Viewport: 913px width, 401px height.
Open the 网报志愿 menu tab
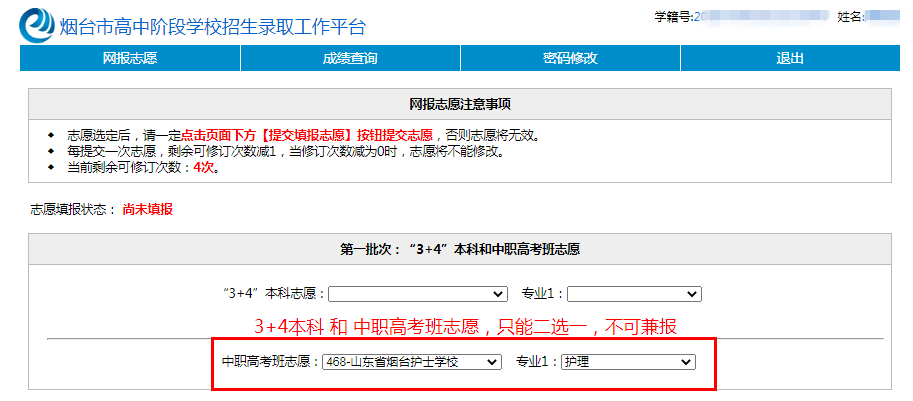pos(130,58)
